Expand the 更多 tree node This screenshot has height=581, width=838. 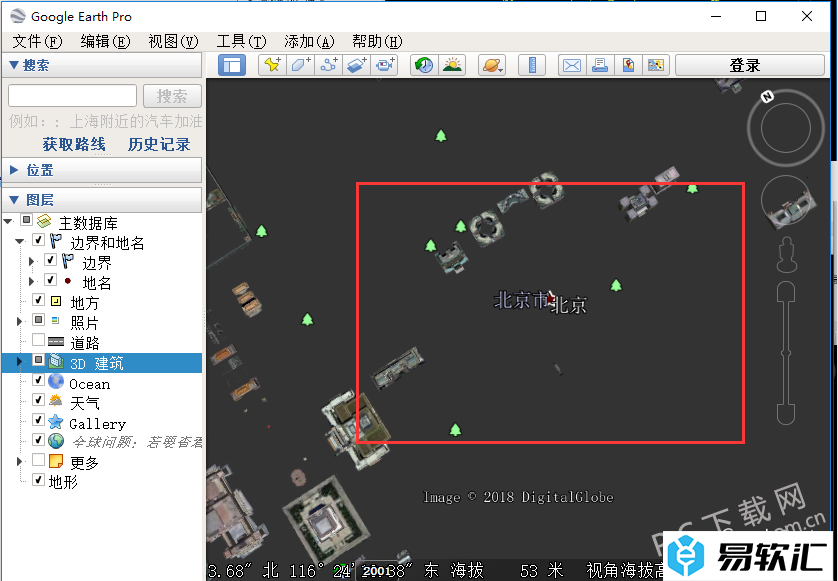pos(19,461)
